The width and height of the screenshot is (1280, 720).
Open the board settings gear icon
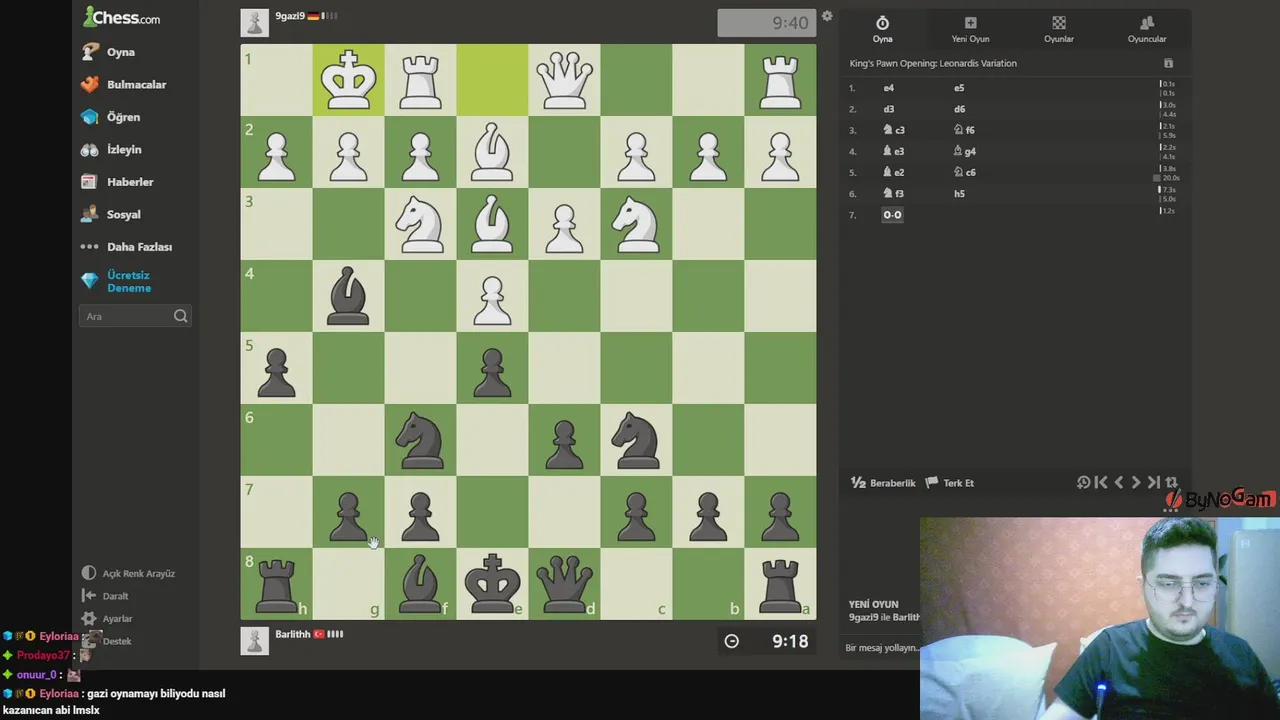(827, 16)
